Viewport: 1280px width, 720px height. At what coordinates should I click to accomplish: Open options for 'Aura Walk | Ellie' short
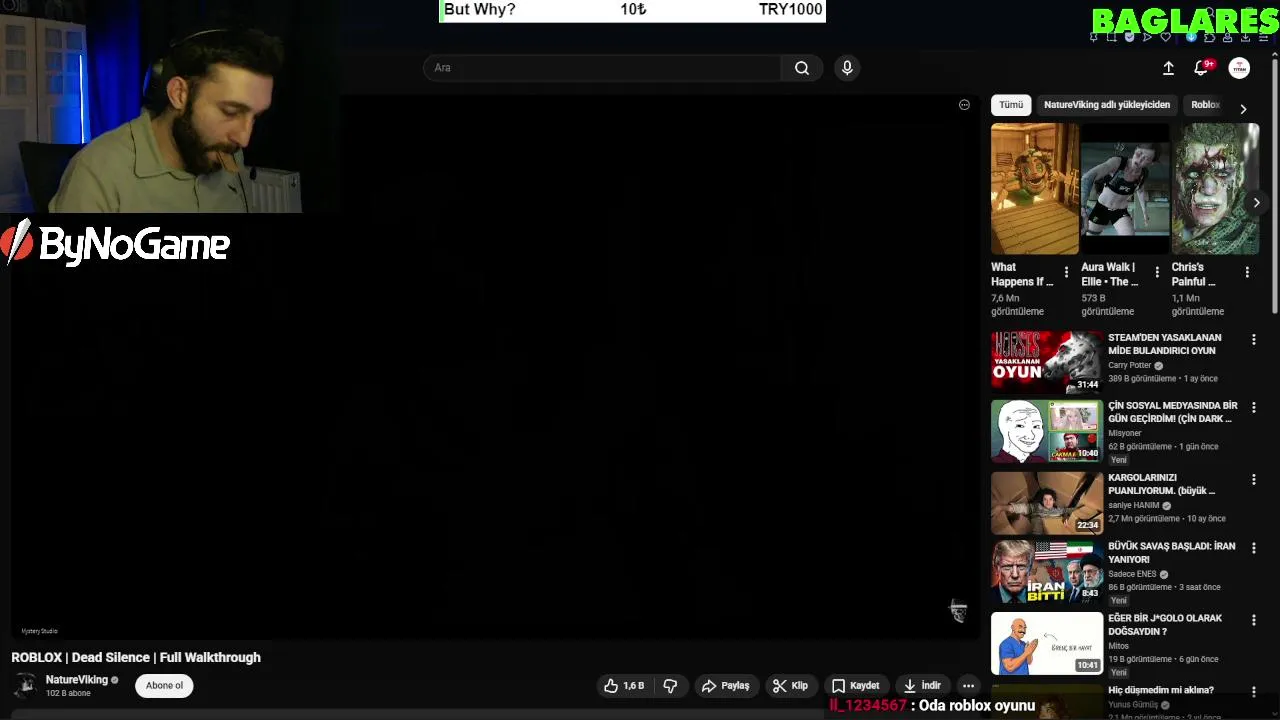1157,272
